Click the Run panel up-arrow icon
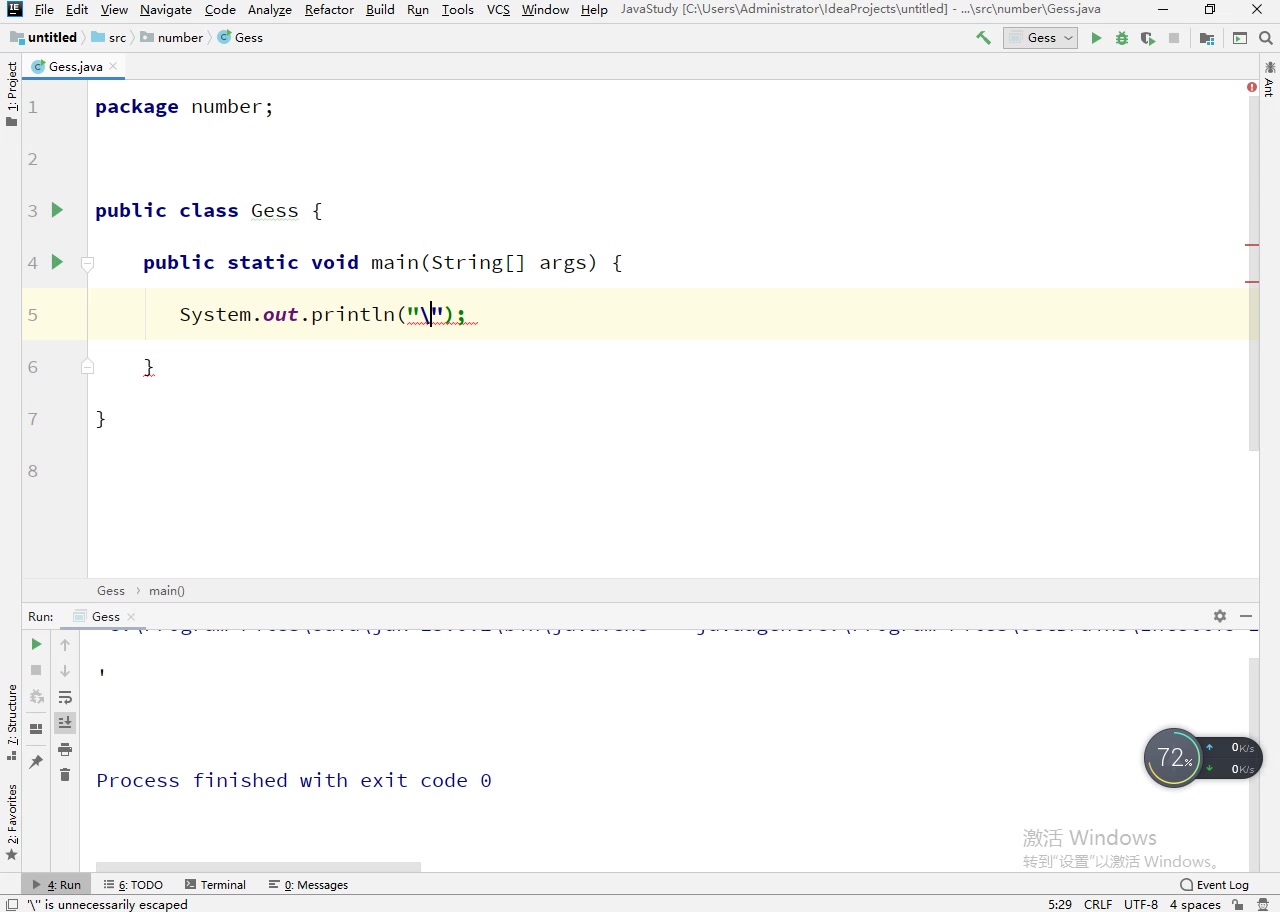1280x912 pixels. pos(65,644)
